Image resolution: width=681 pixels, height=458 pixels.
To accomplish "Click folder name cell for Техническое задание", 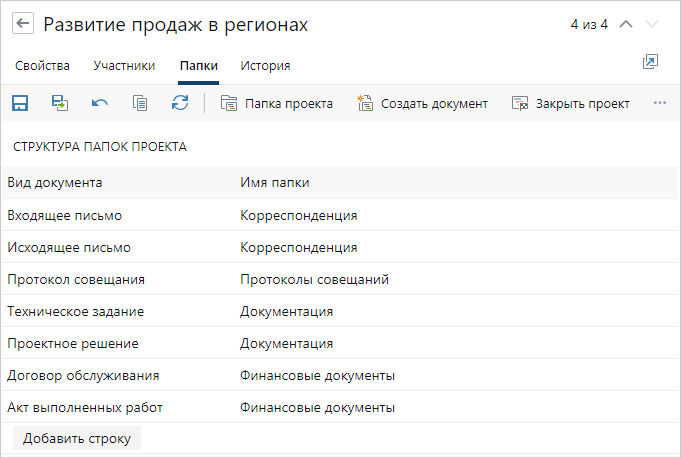I will click(x=286, y=311).
